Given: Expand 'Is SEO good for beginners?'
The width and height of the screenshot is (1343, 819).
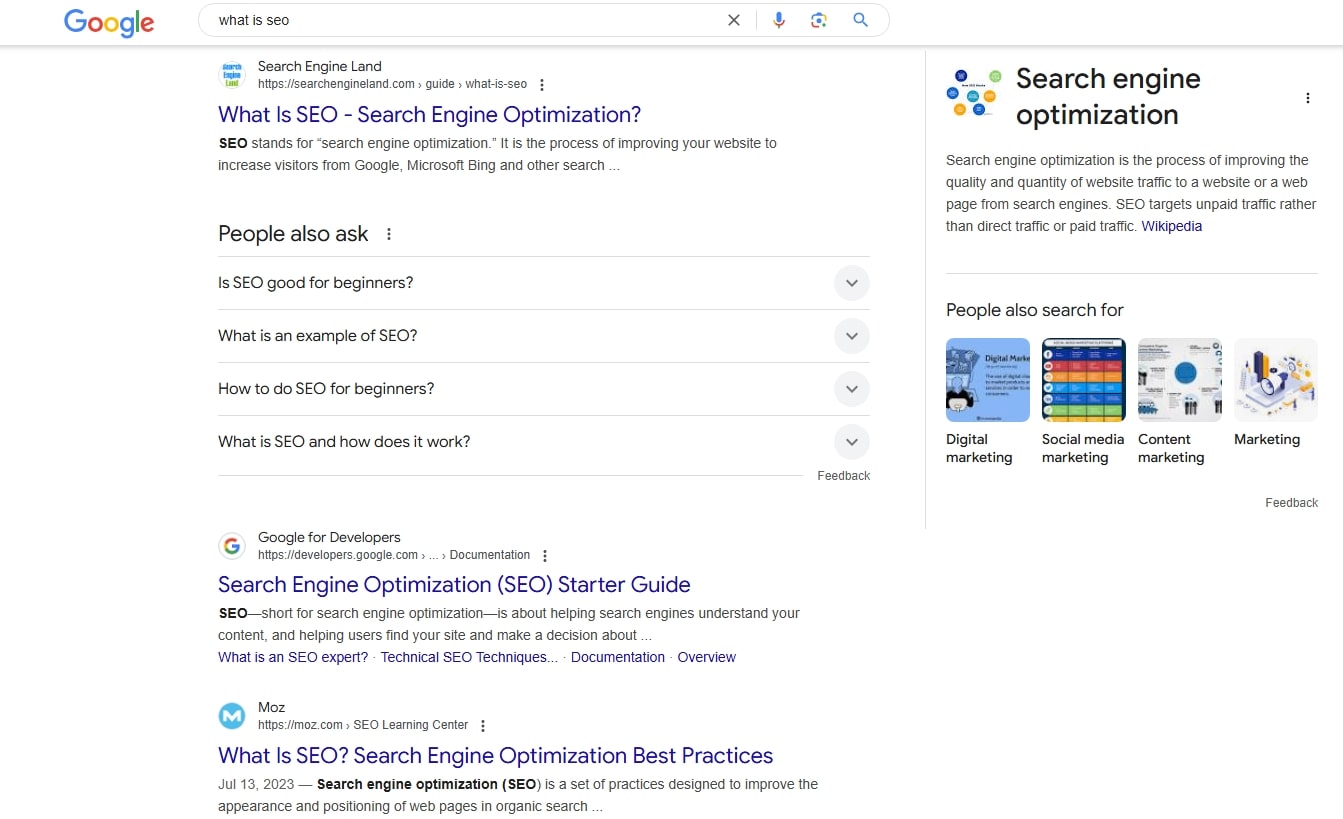Looking at the screenshot, I should [x=544, y=283].
